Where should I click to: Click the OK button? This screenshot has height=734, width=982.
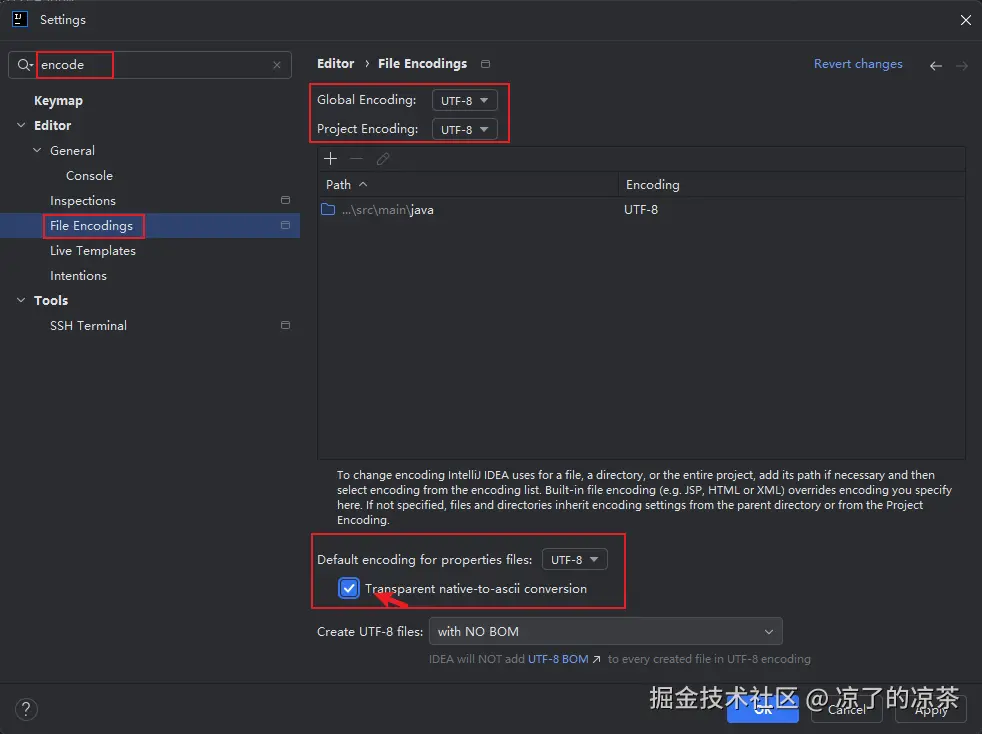[763, 709]
